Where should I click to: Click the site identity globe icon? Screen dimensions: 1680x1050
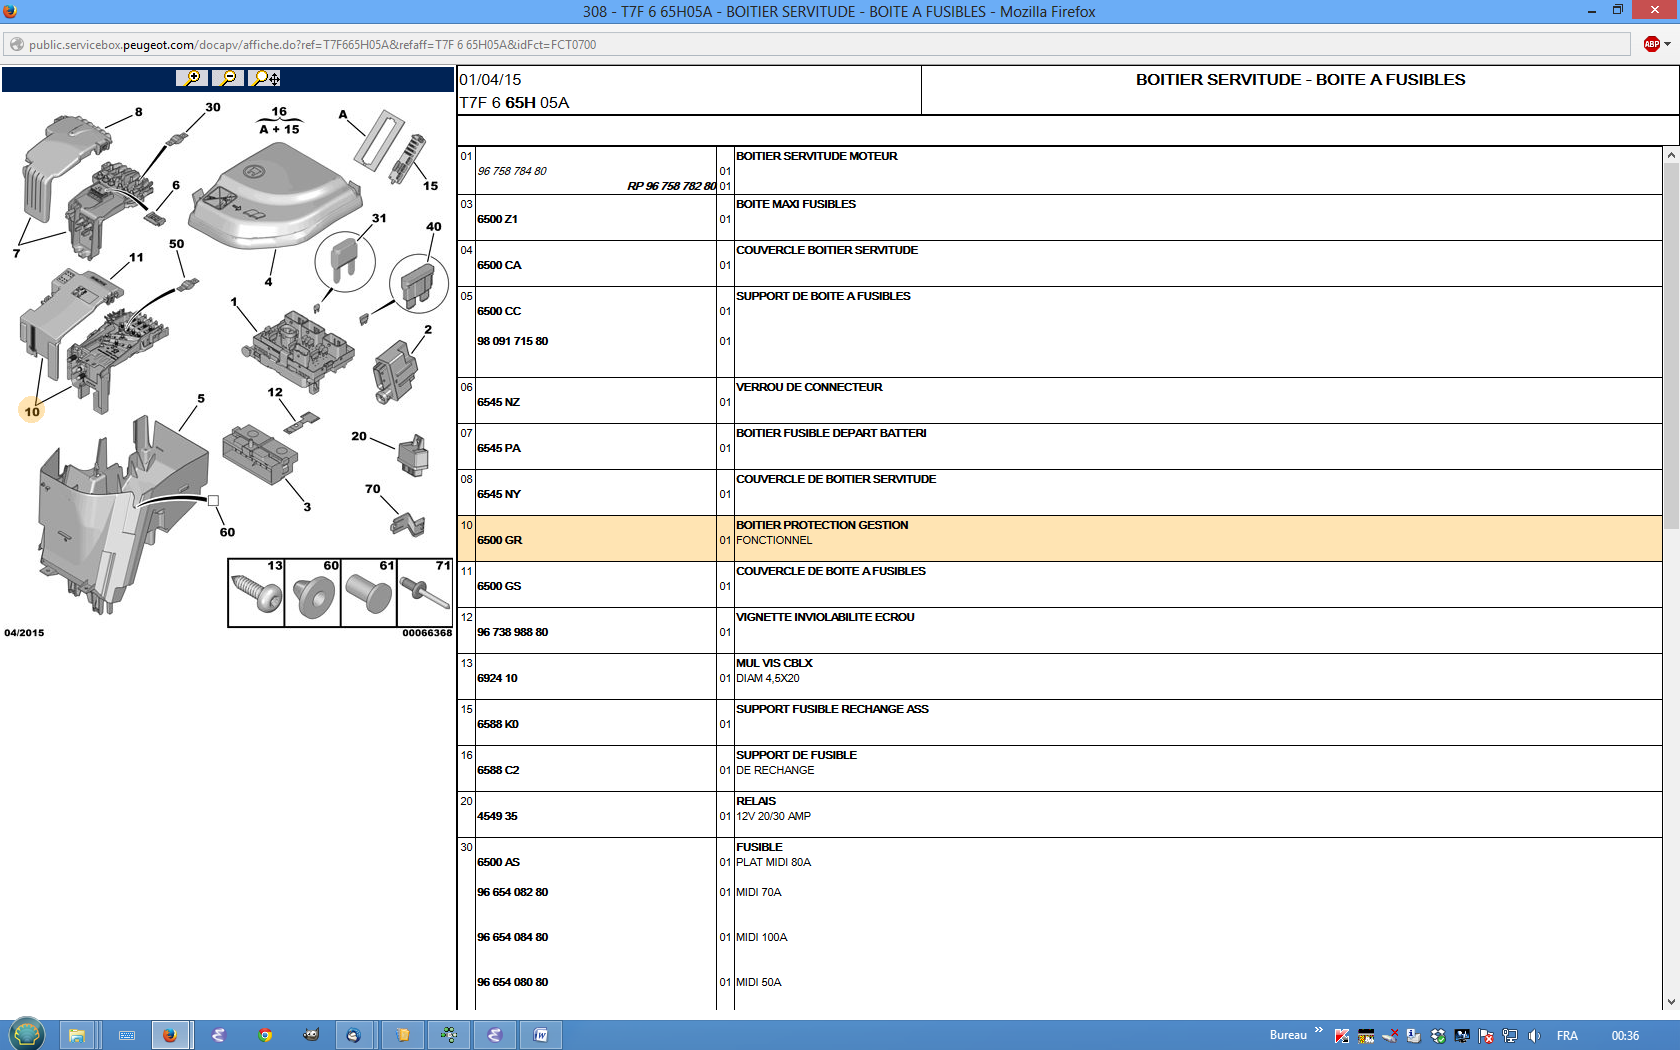point(16,44)
